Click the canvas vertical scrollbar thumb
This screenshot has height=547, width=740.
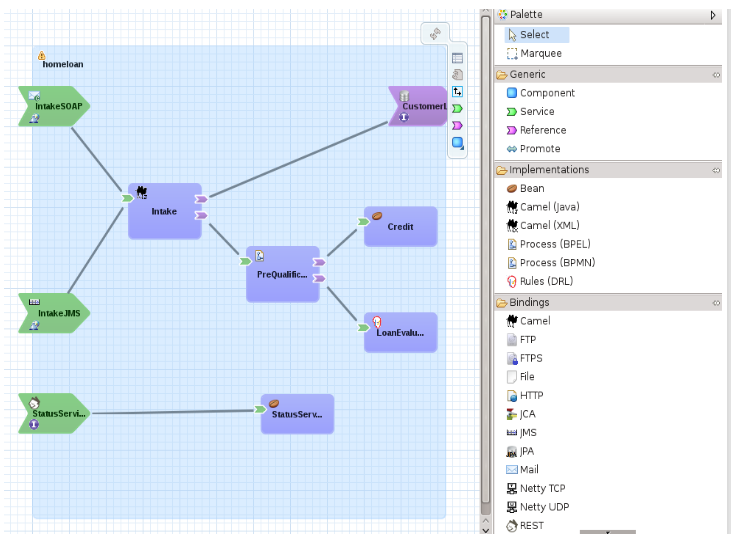coord(485,260)
